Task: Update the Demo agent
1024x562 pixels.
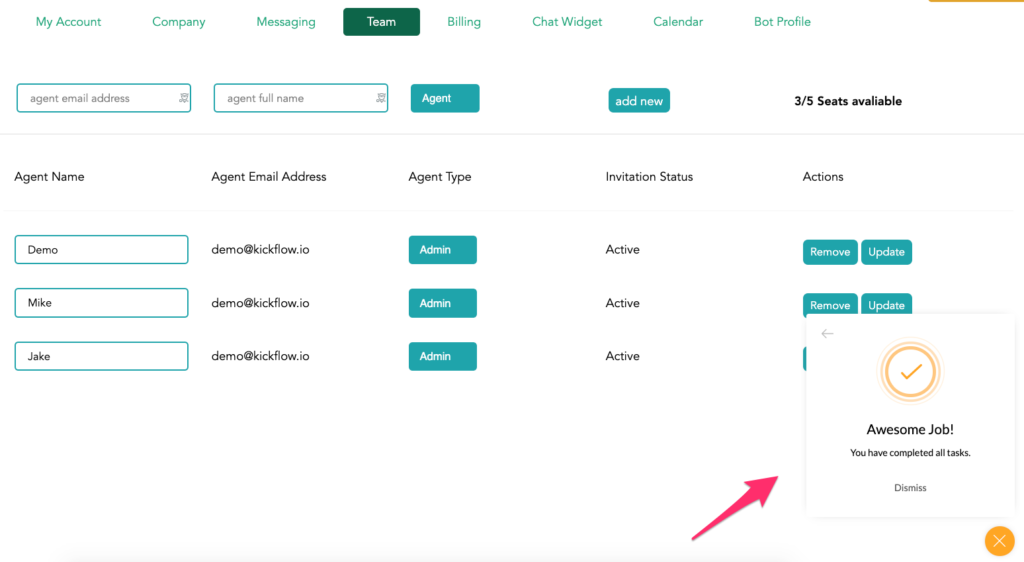Action: pos(886,252)
